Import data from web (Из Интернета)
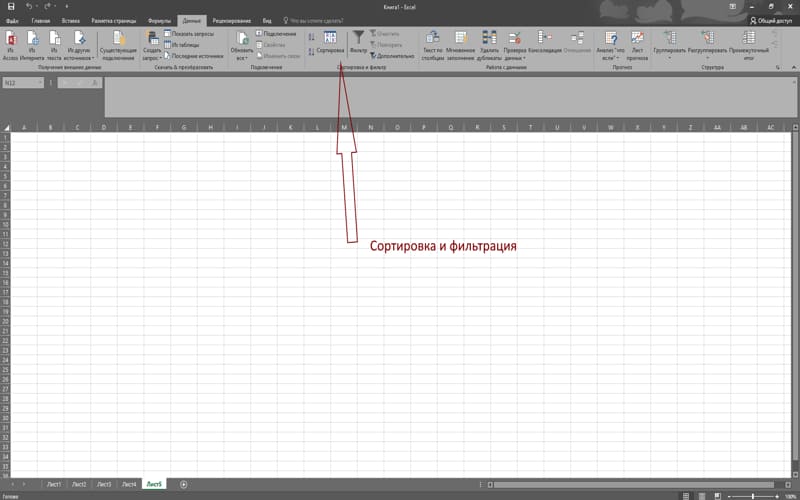Screen dimensions: 800x500 tap(32, 45)
